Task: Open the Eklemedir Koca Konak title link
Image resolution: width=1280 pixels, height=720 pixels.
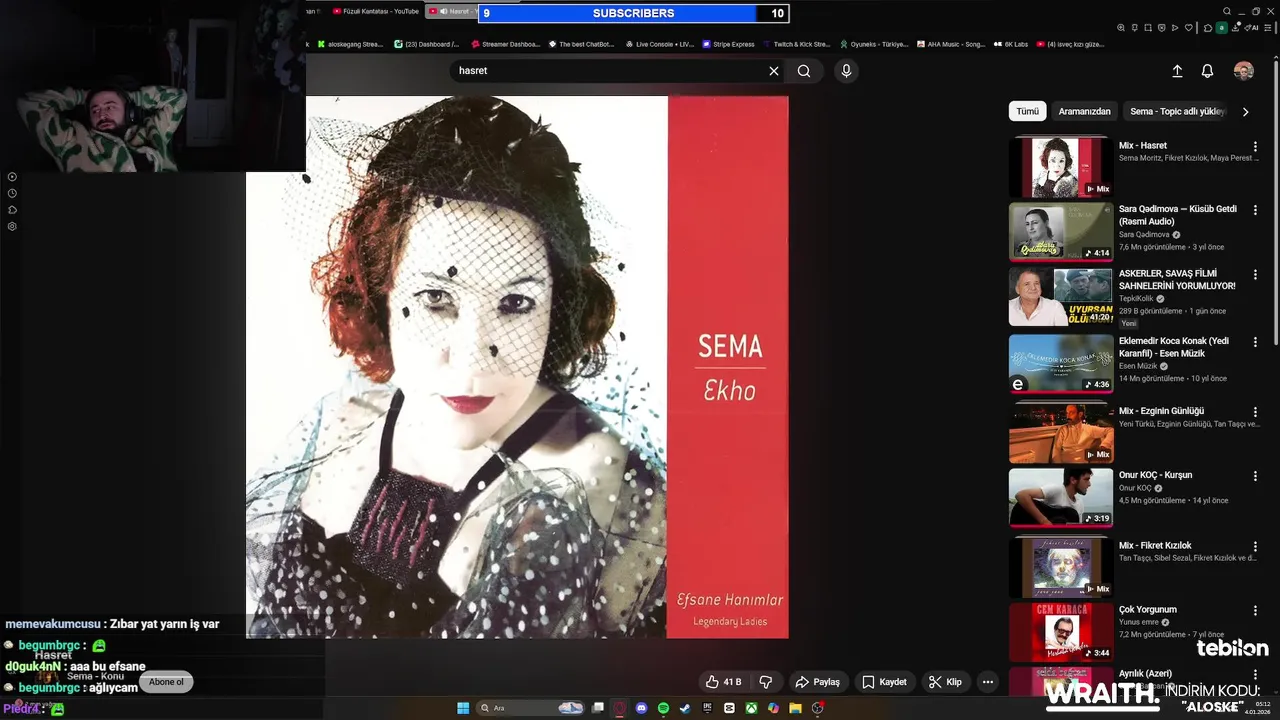Action: (x=1174, y=347)
